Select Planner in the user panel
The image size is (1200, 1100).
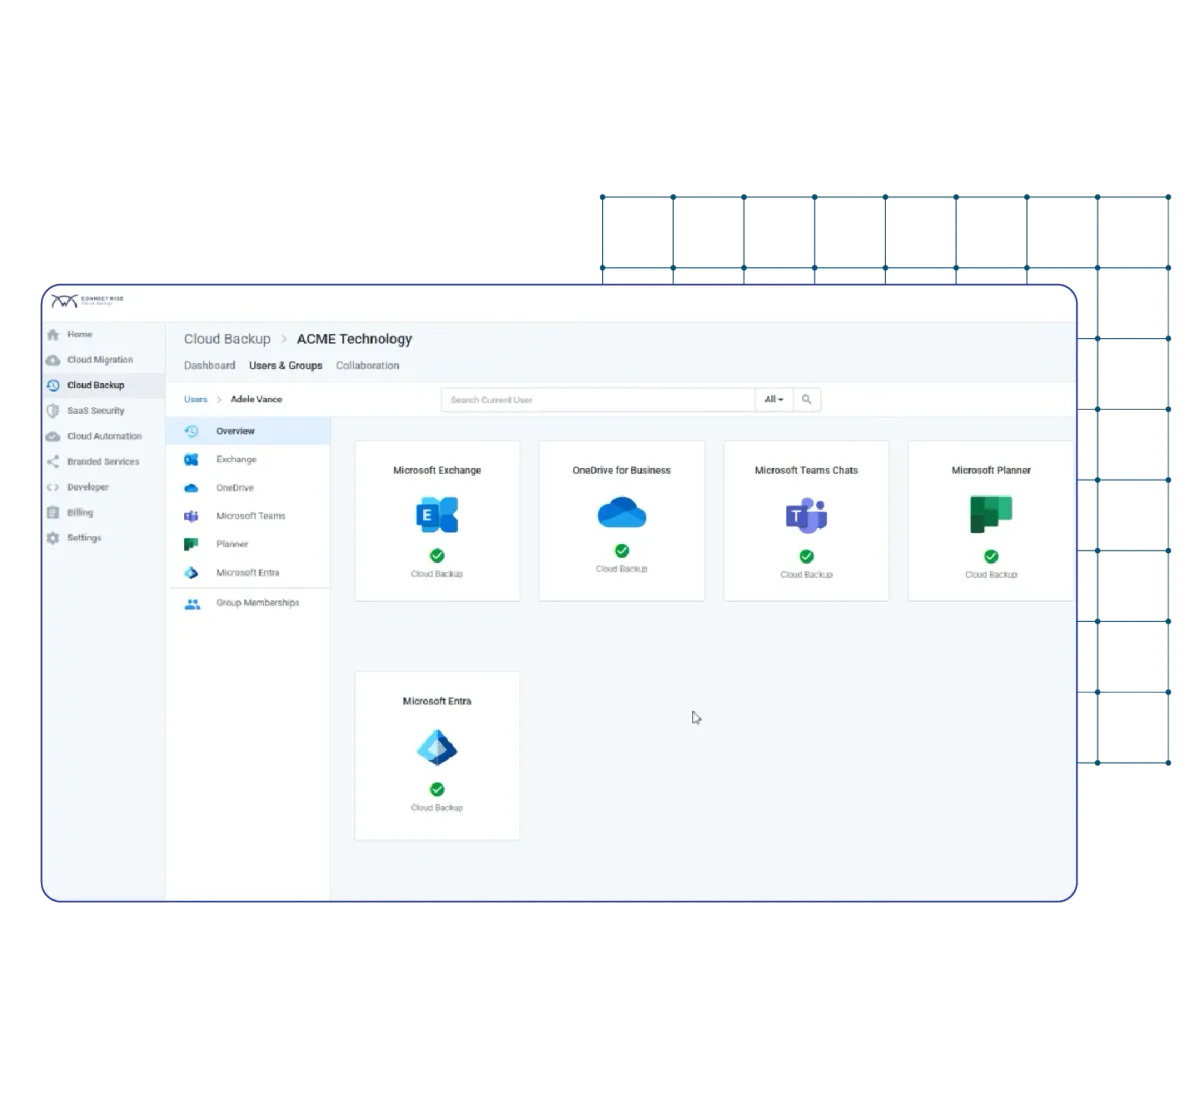(x=248, y=544)
